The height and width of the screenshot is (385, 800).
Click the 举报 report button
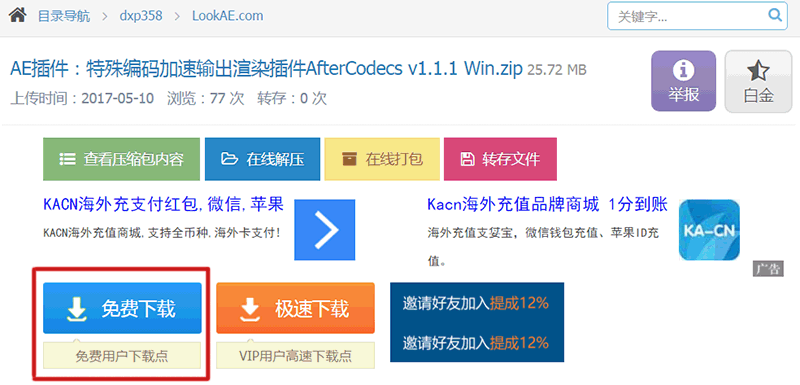[684, 81]
